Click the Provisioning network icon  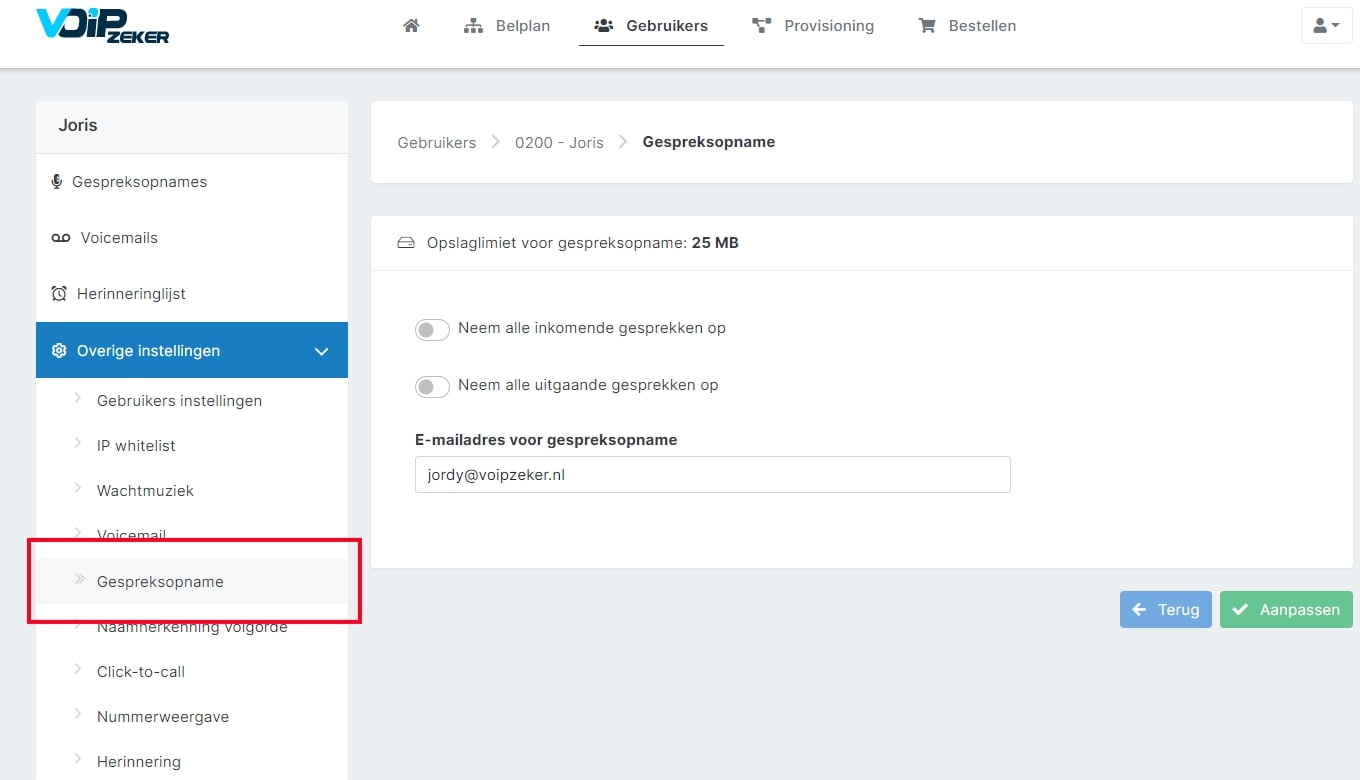(762, 26)
